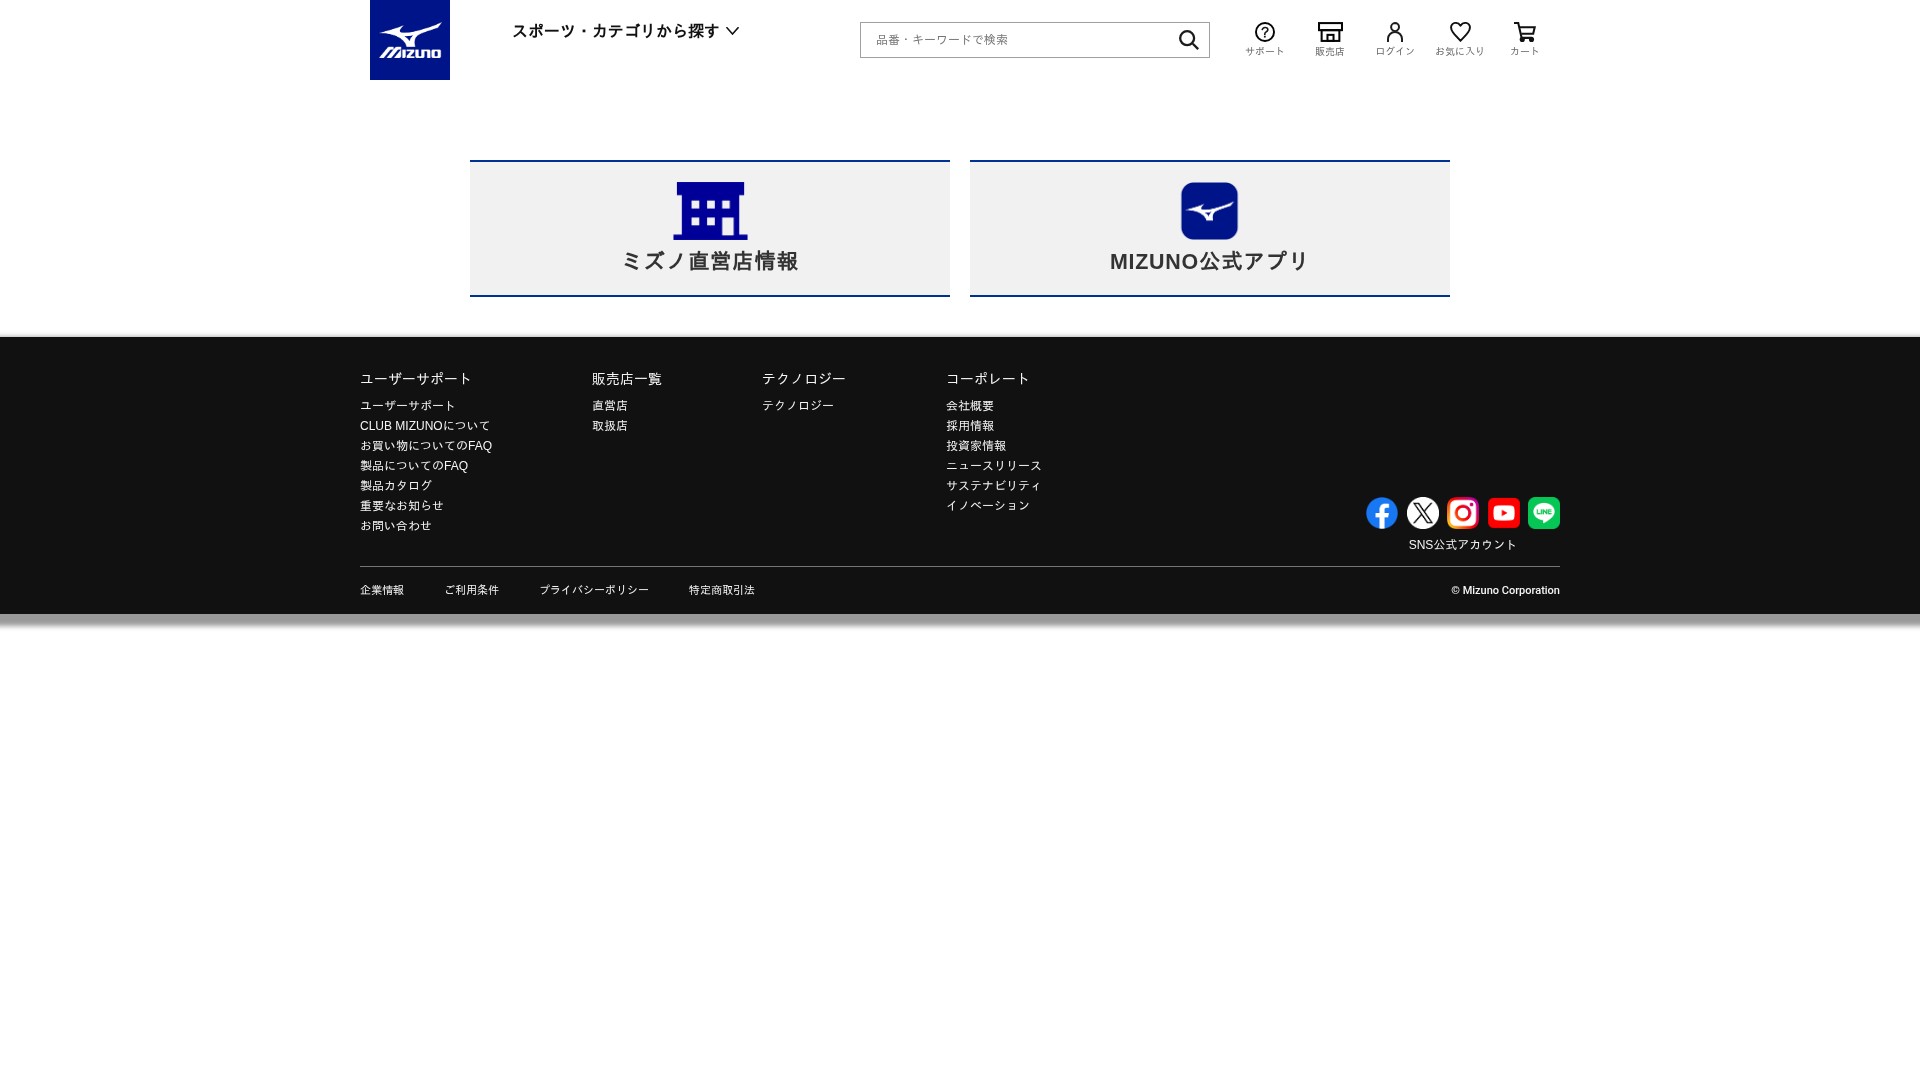Open the X (Twitter) icon
Viewport: 1920px width, 1080px height.
coord(1423,513)
